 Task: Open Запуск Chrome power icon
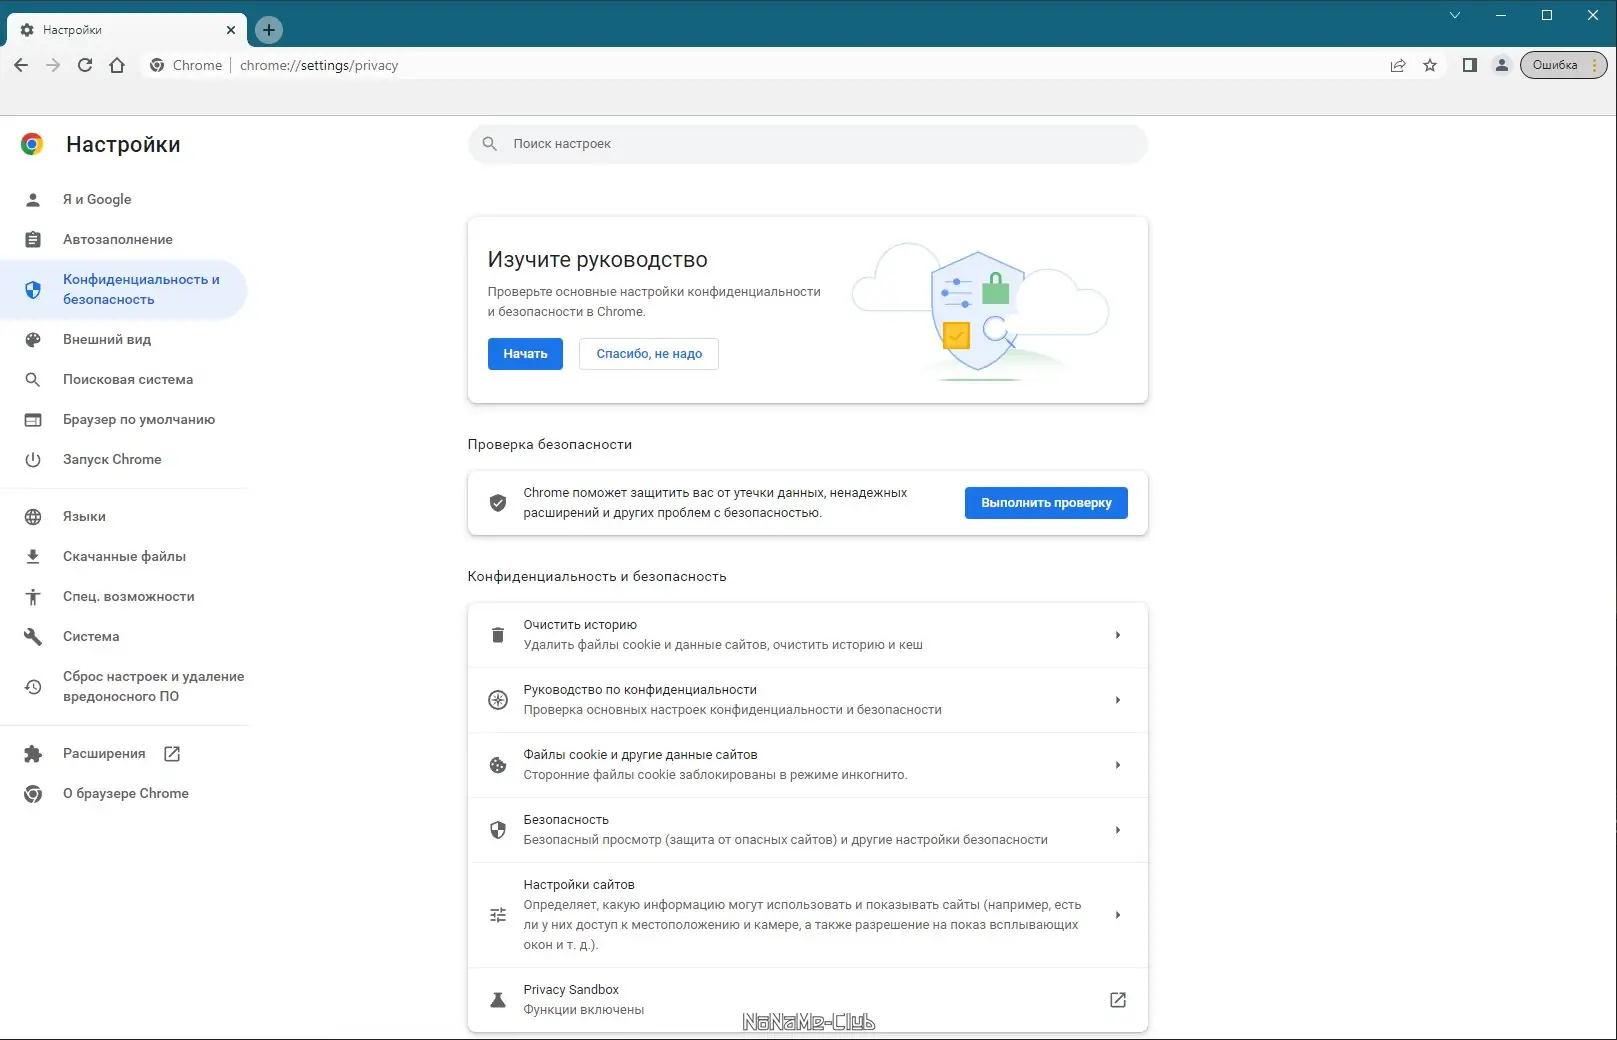(x=33, y=459)
